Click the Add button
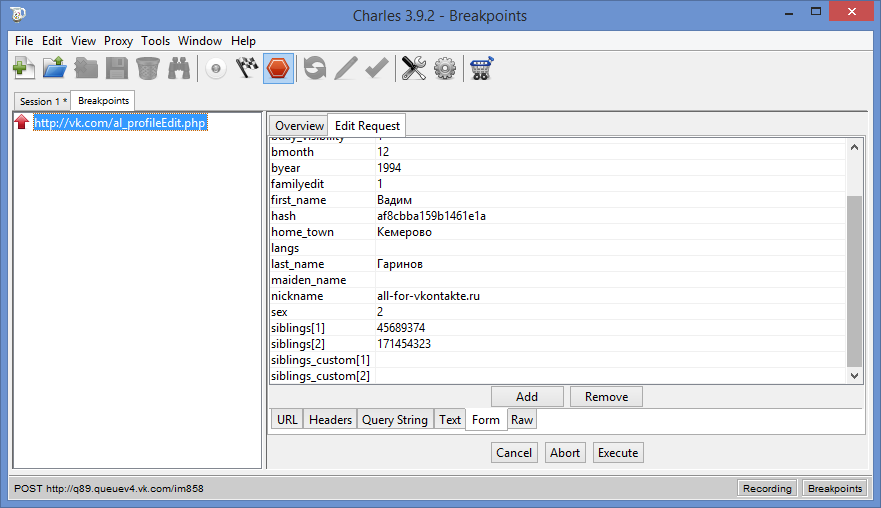The height and width of the screenshot is (508, 881). click(x=527, y=397)
